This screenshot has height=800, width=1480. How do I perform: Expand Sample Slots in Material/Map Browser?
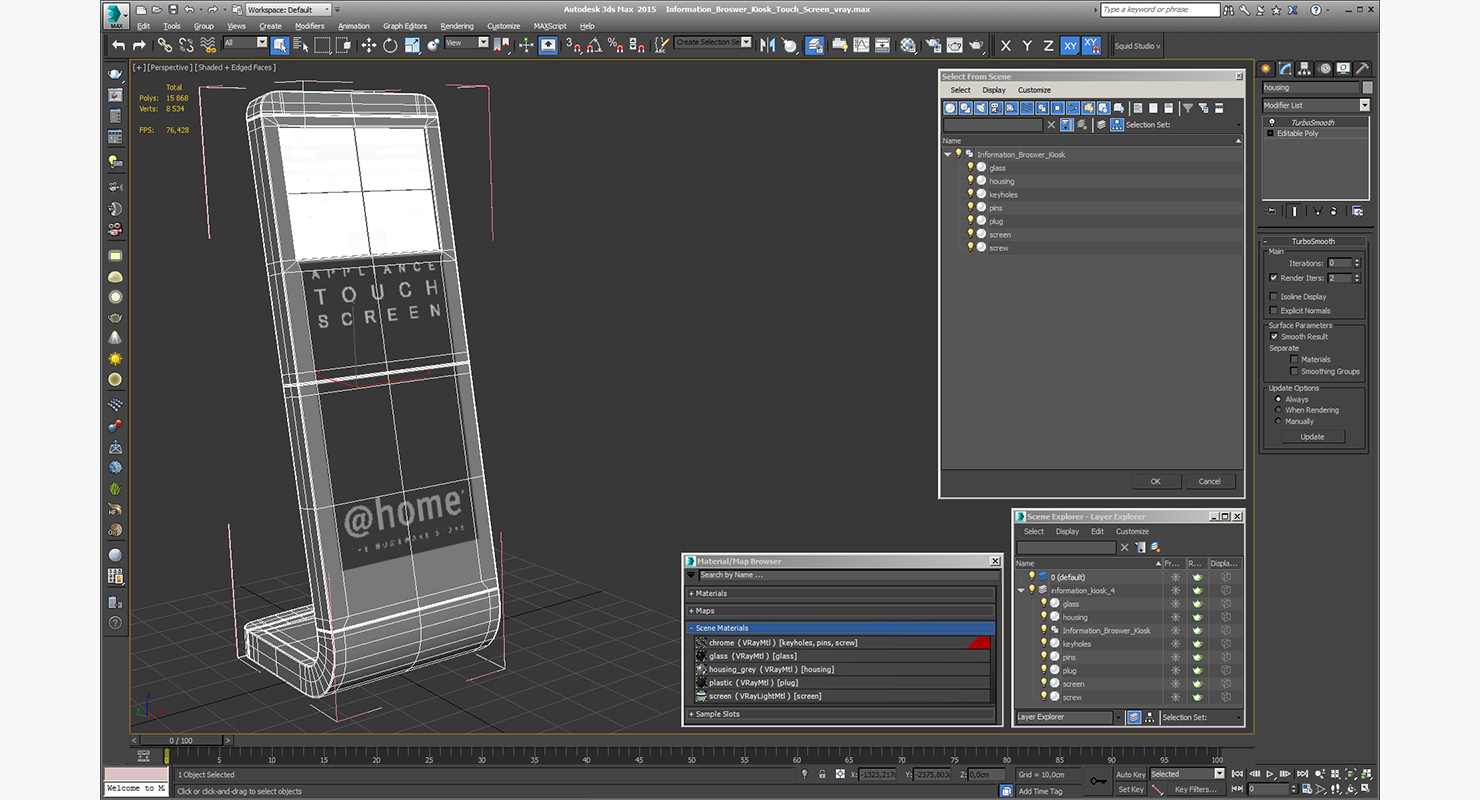click(840, 714)
